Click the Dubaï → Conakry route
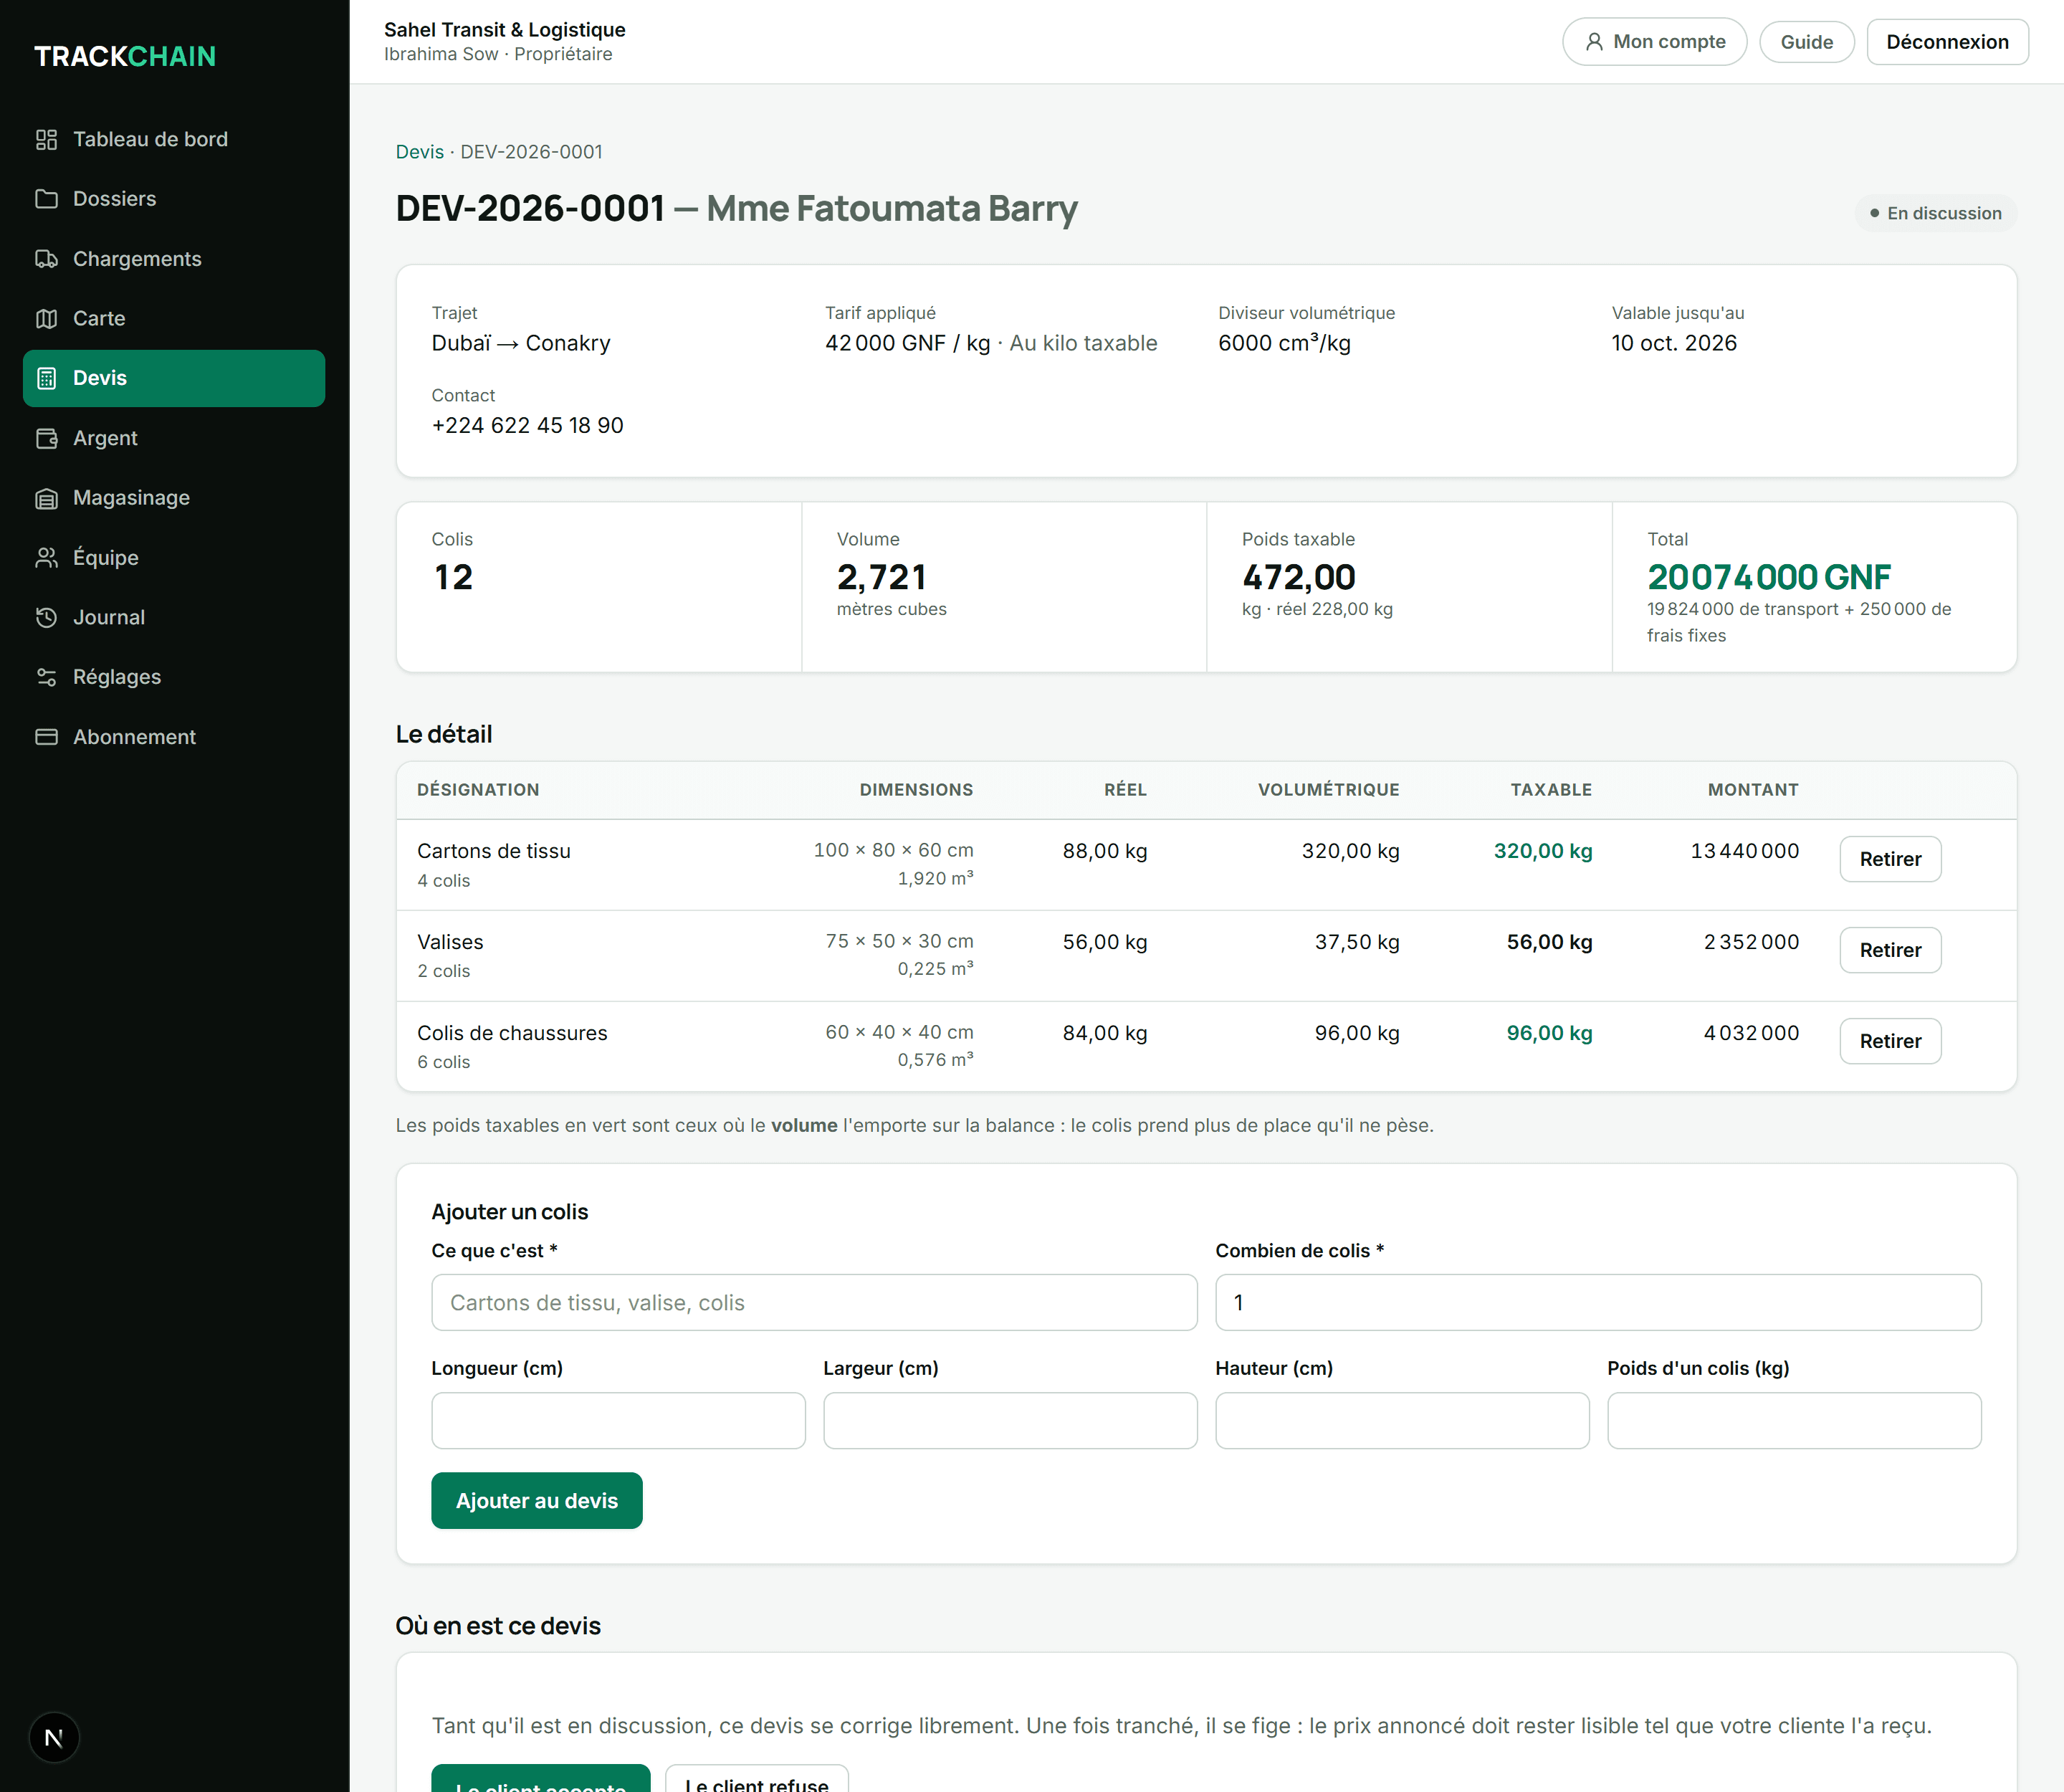Viewport: 2064px width, 1792px height. 521,343
